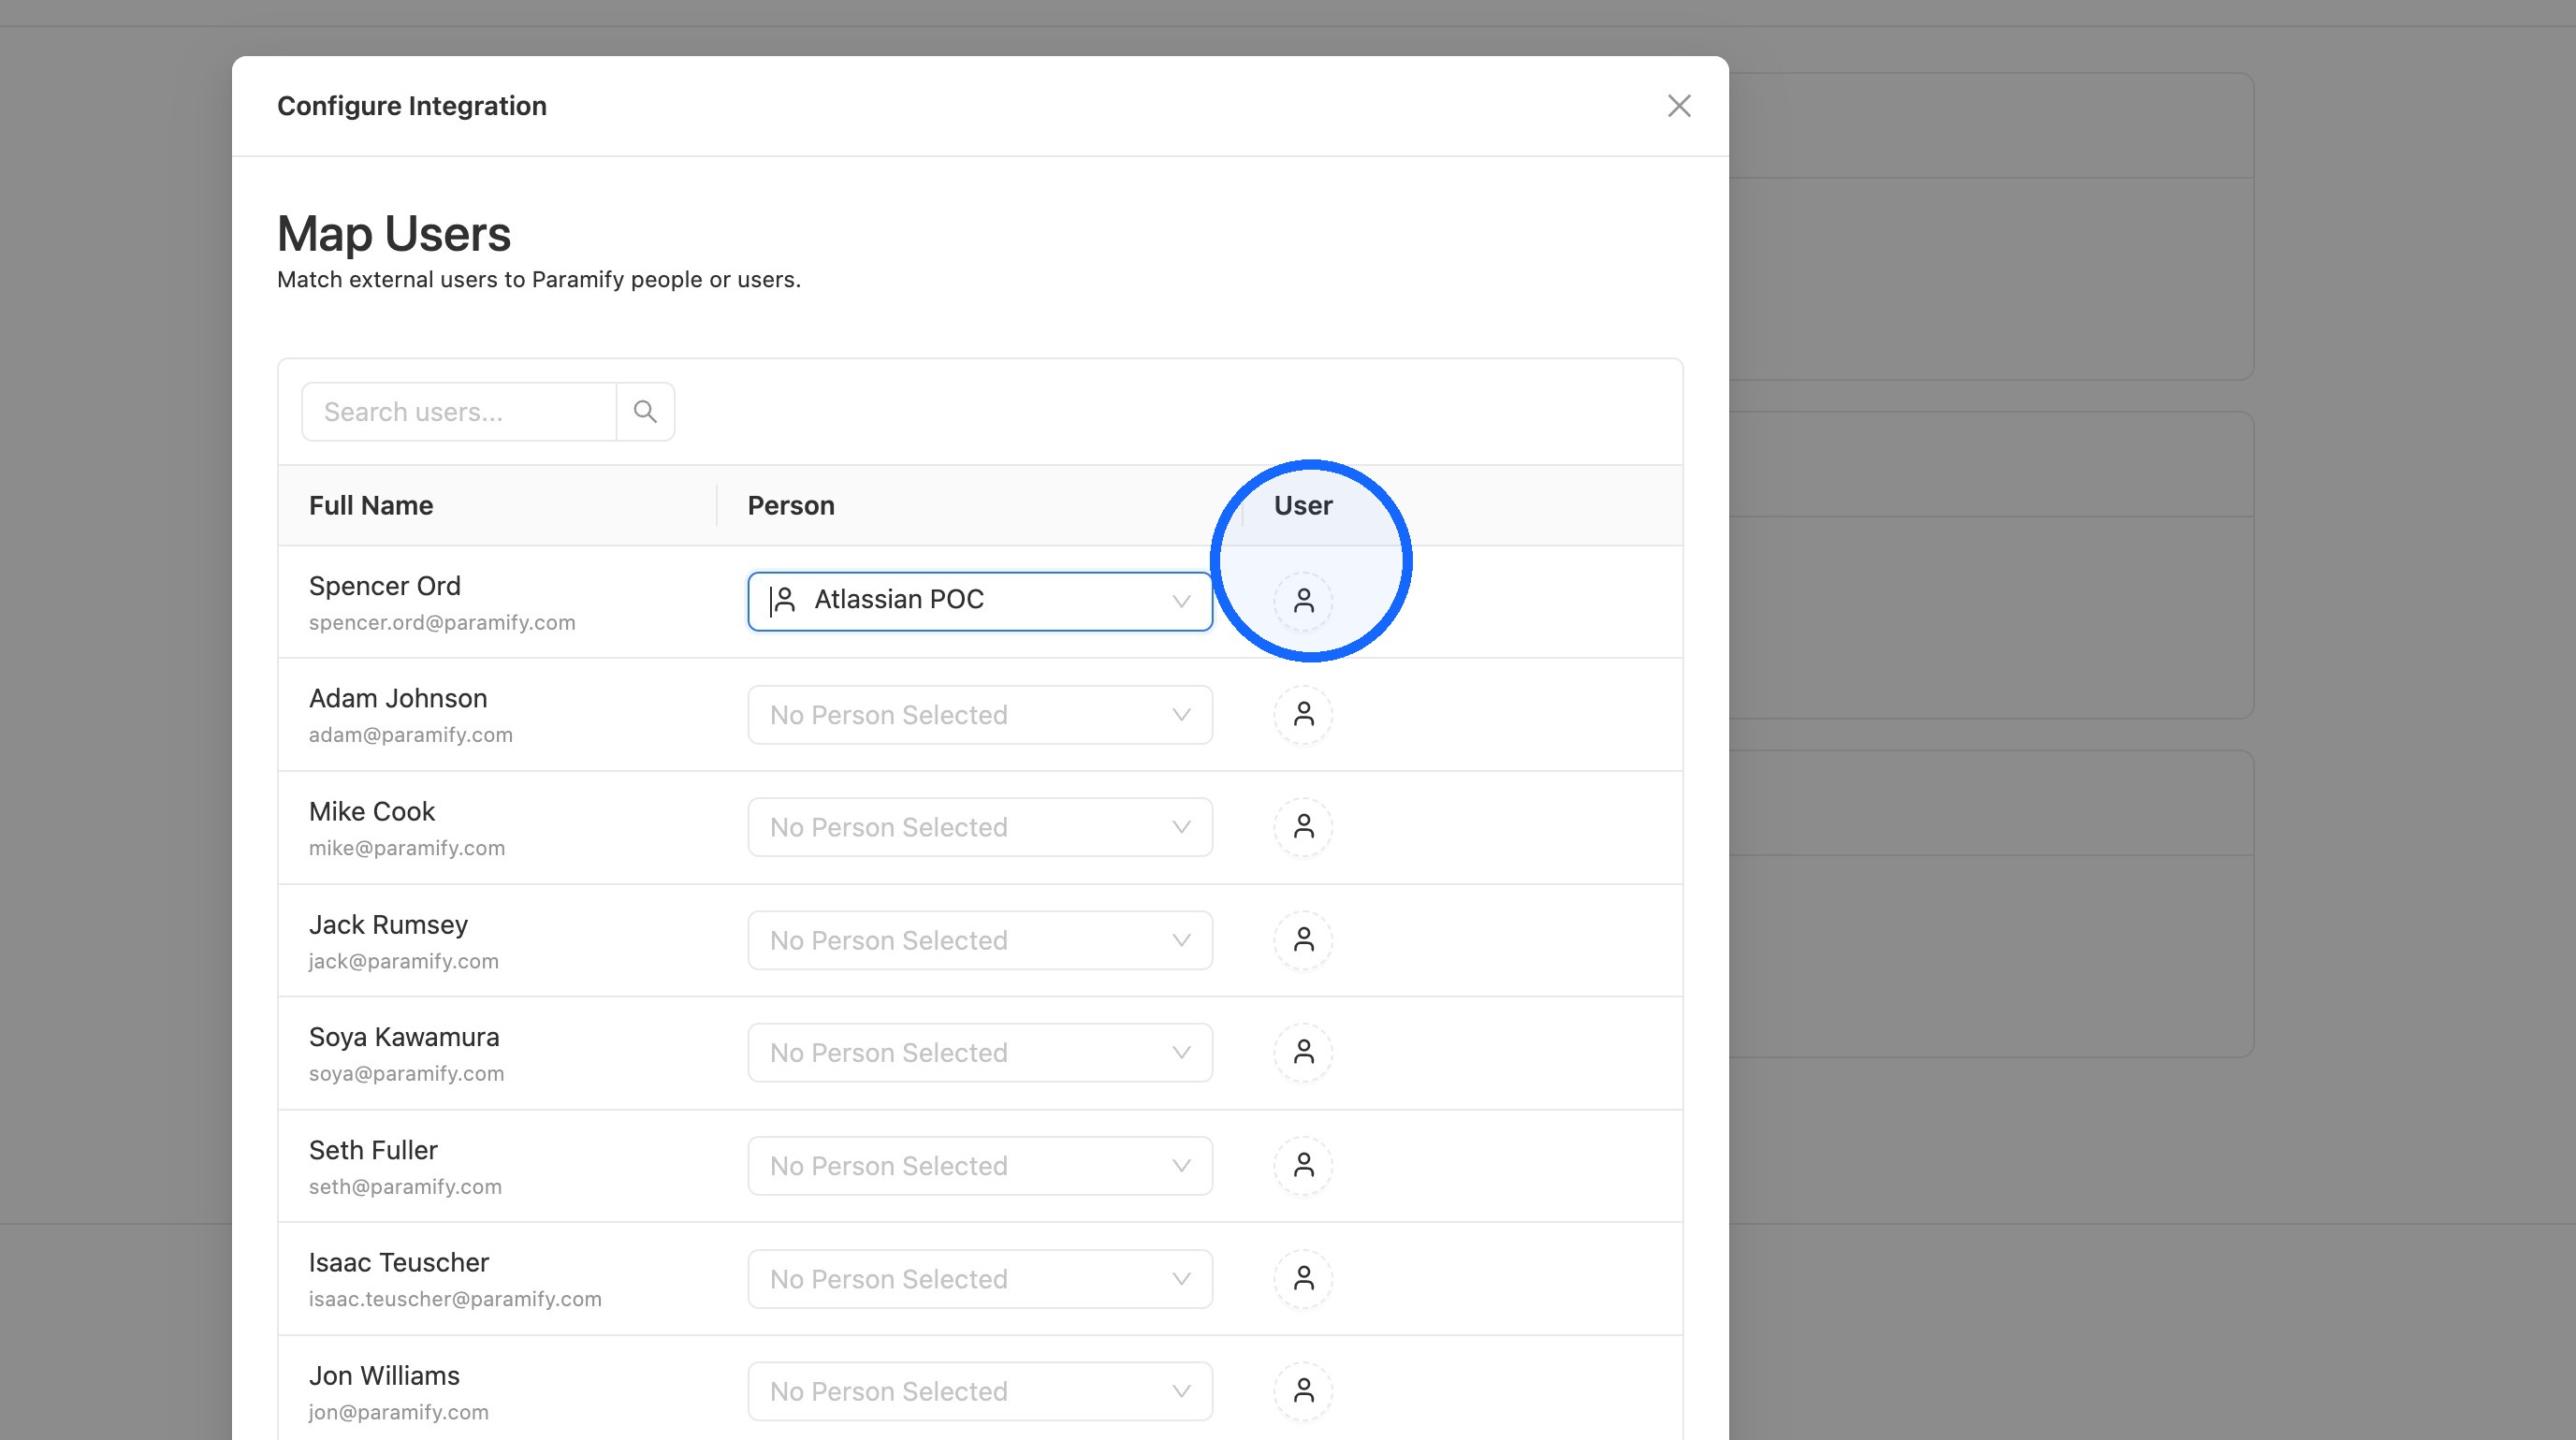The height and width of the screenshot is (1440, 2576).
Task: Click email mike@paramify.com
Action: [407, 848]
